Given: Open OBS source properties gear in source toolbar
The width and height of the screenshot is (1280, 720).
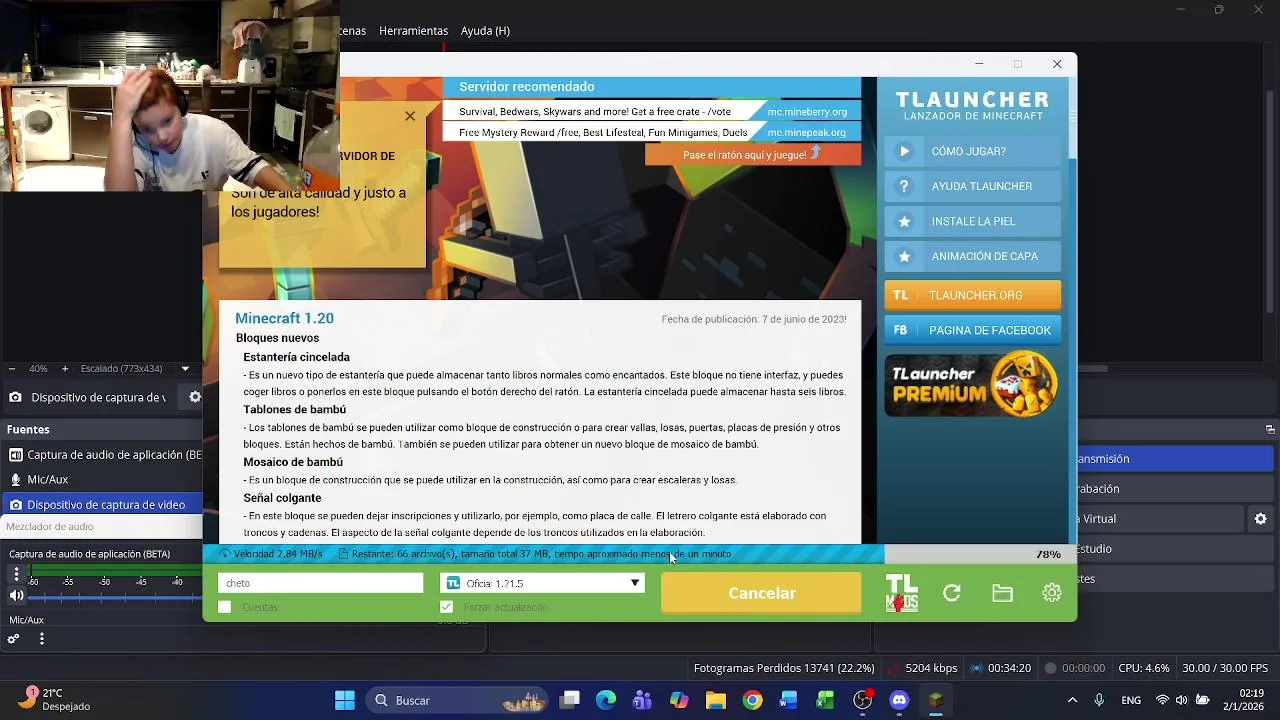Looking at the screenshot, I should (195, 397).
